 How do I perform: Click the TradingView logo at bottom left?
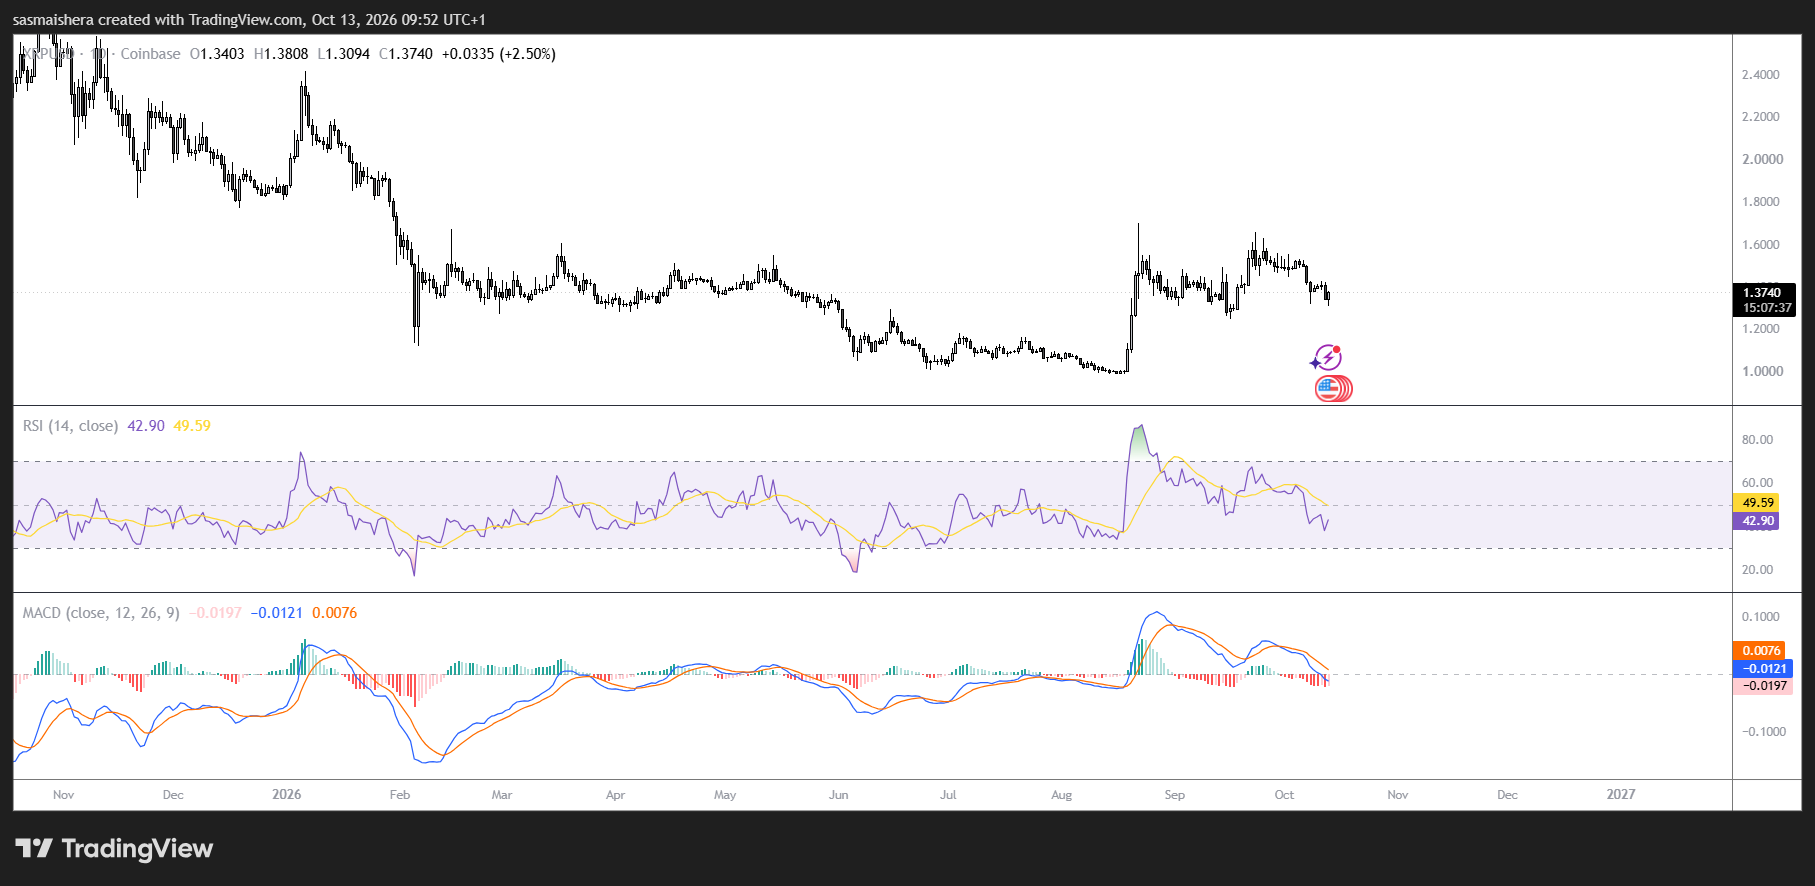click(x=114, y=849)
